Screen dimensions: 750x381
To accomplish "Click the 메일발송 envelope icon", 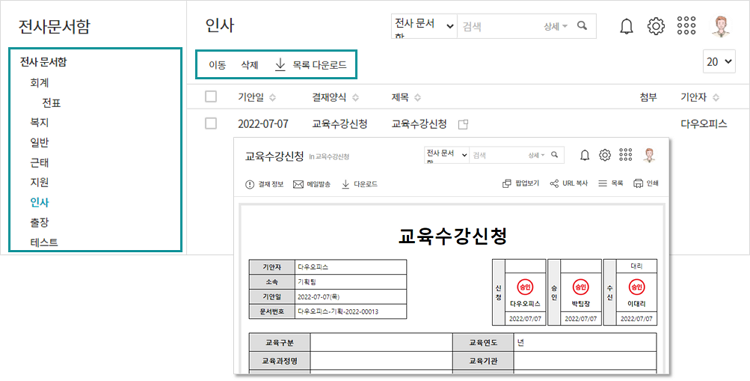I will [x=298, y=184].
